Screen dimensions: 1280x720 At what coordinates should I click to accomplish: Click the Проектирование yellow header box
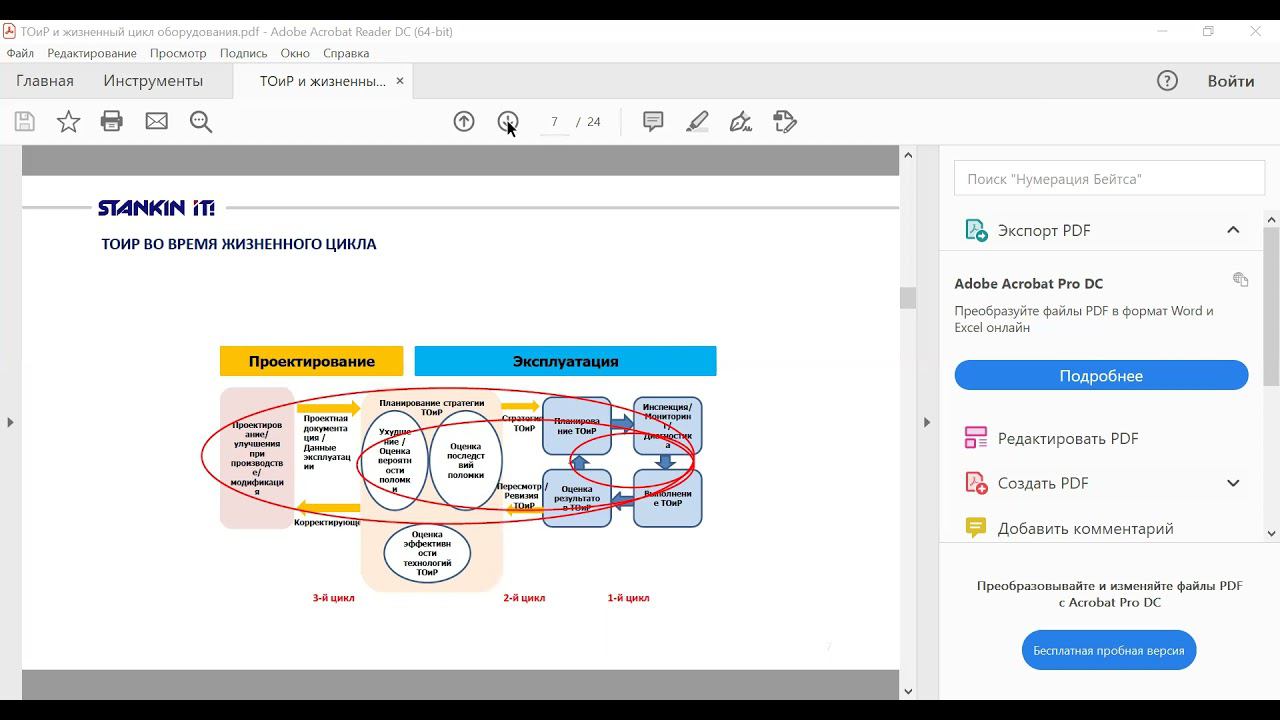click(x=311, y=361)
